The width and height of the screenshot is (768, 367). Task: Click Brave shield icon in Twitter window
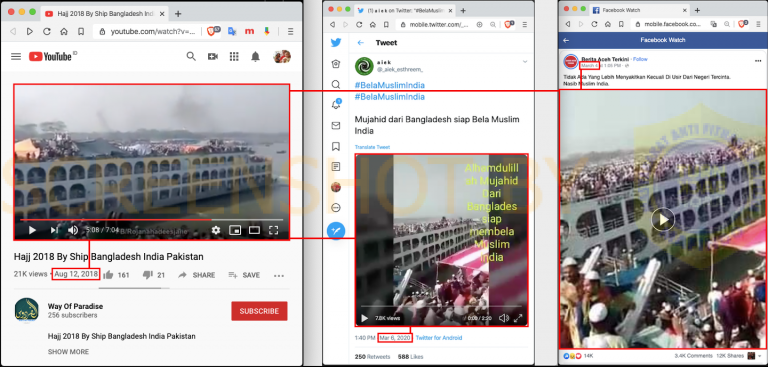click(509, 24)
